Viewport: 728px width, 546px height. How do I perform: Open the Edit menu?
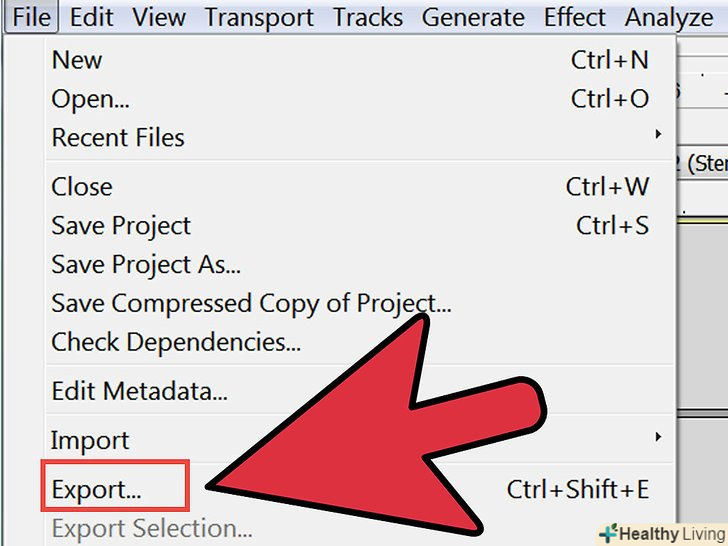(x=92, y=17)
